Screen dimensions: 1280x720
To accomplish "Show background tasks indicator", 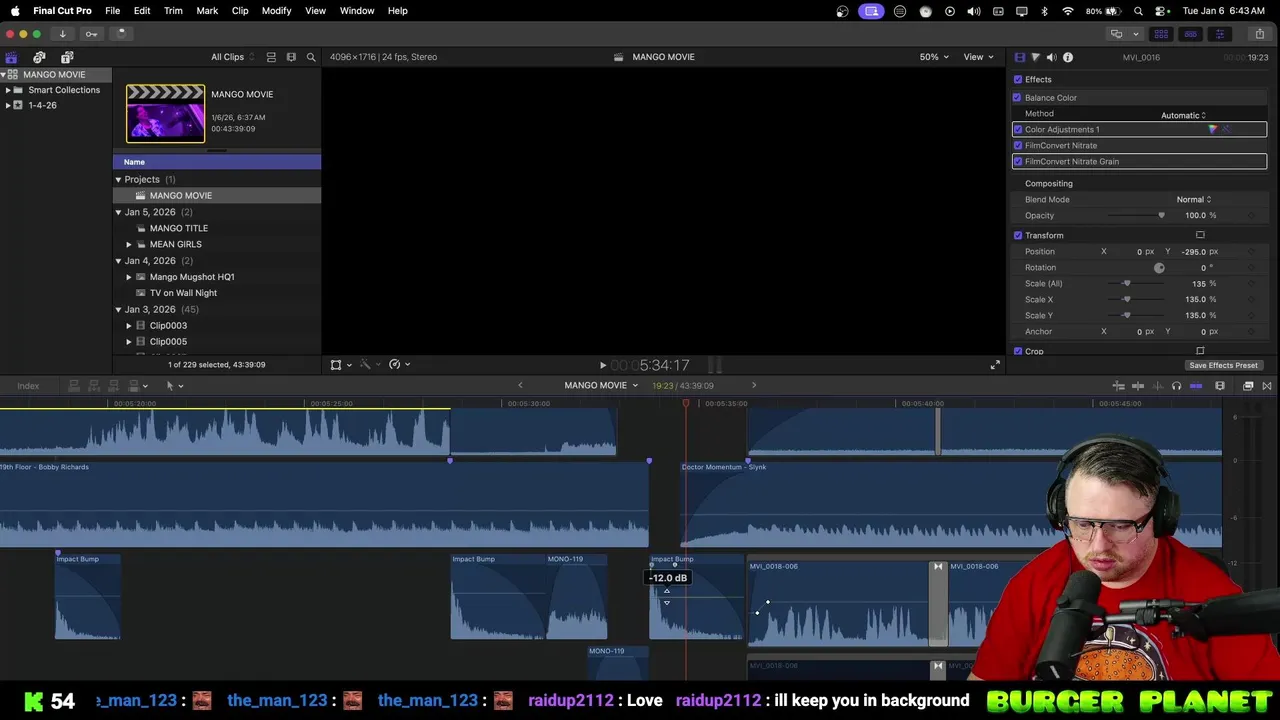I will click(121, 34).
